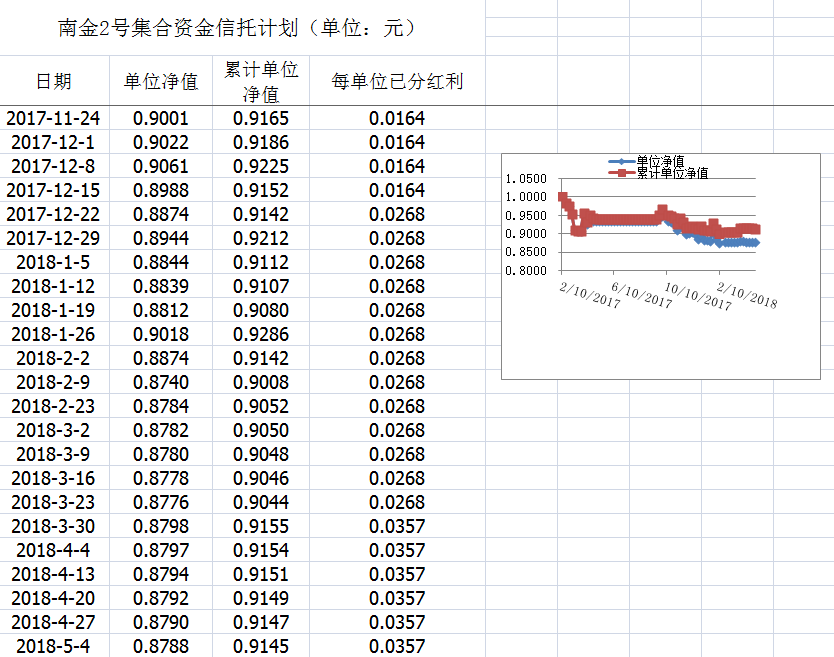Screen dimensions: 834x657
Task: Click the 单位净值 header cell in the table
Action: pyautogui.click(x=160, y=81)
